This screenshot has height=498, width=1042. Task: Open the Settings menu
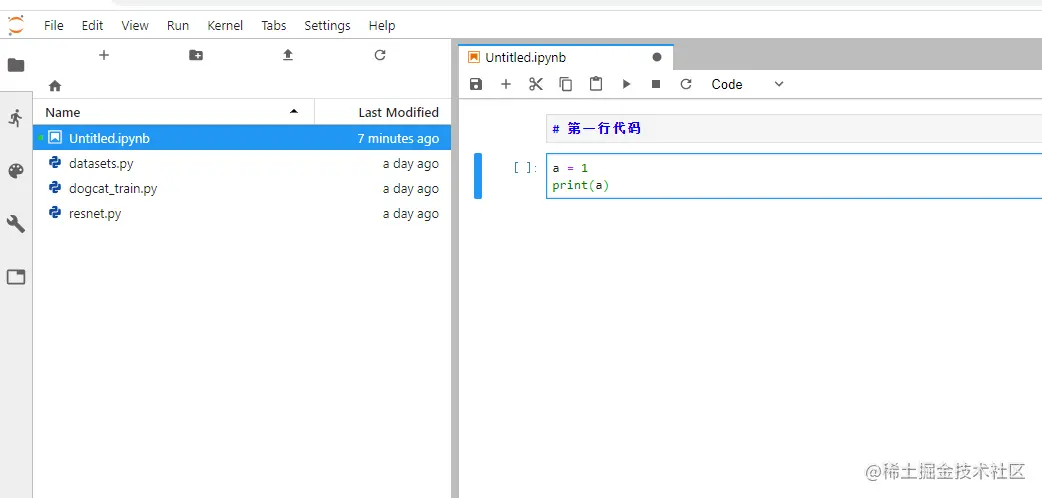click(327, 25)
